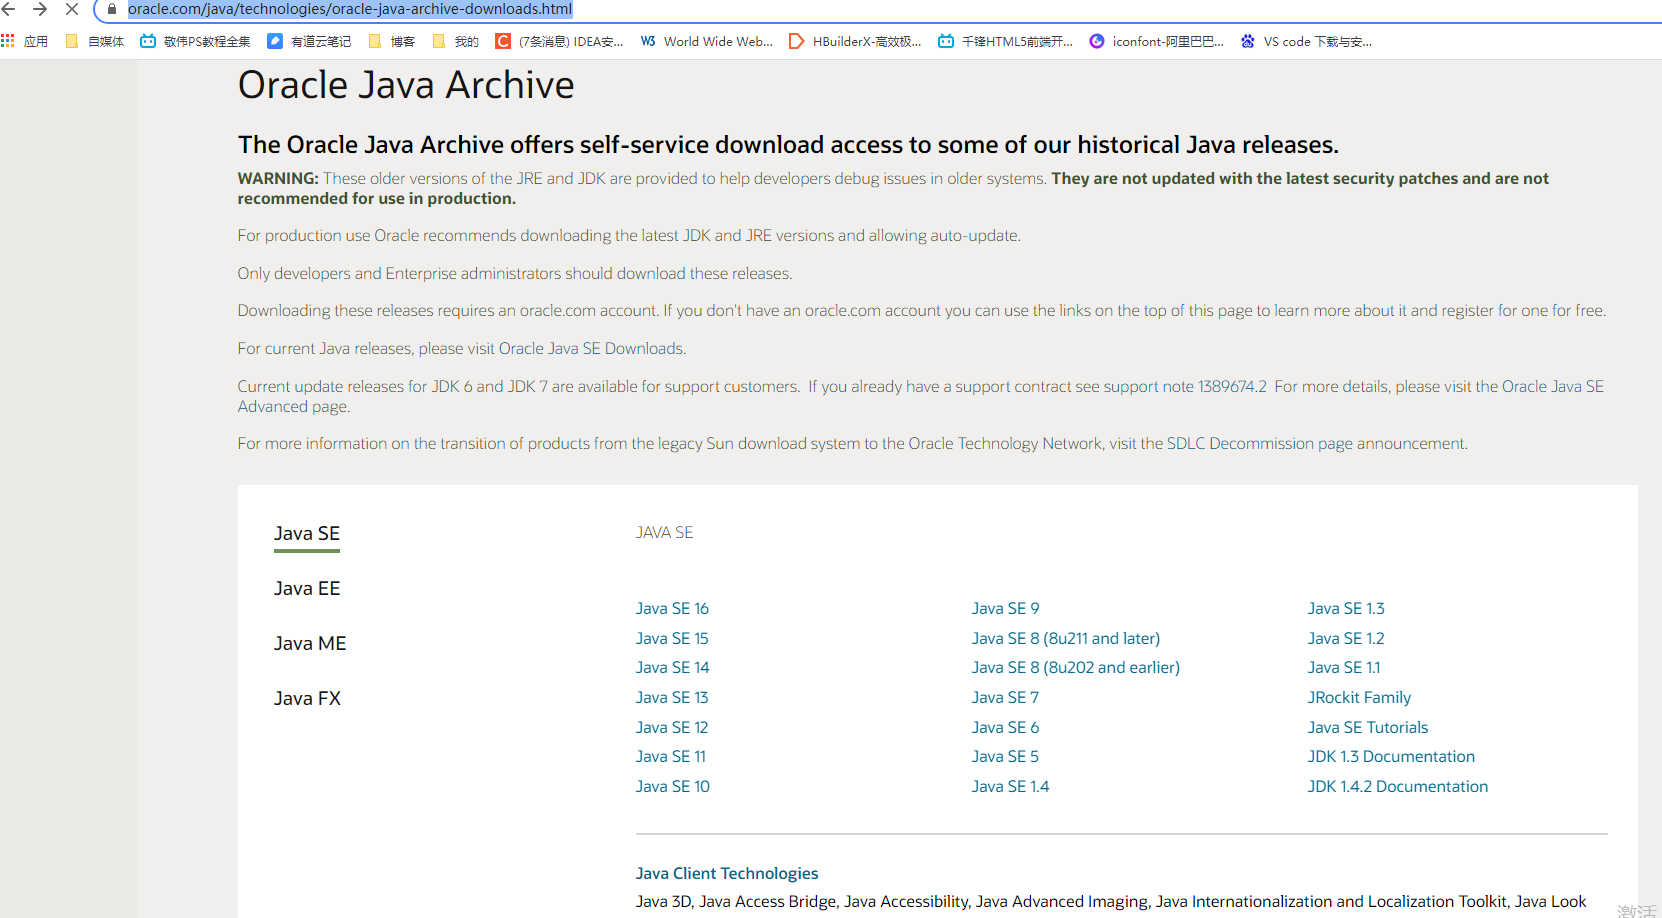Click the browser back arrow

coord(8,9)
